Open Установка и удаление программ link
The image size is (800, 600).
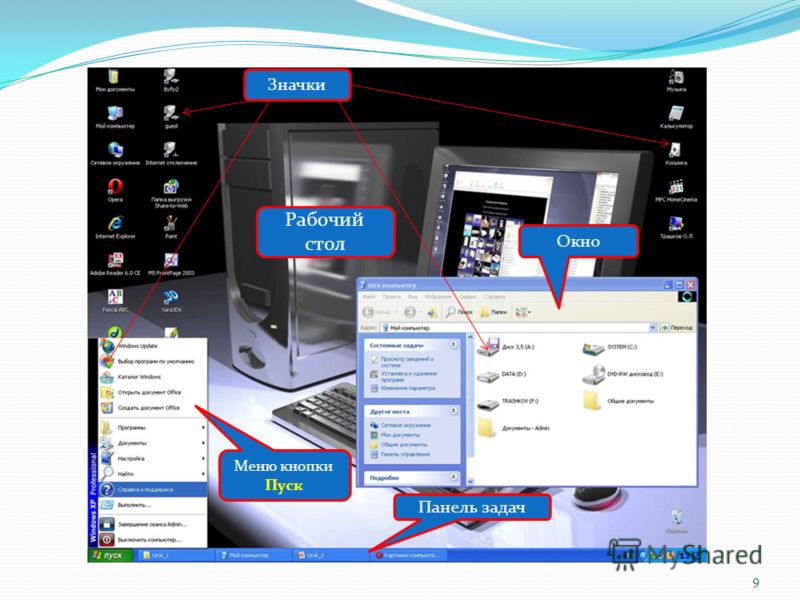(409, 377)
